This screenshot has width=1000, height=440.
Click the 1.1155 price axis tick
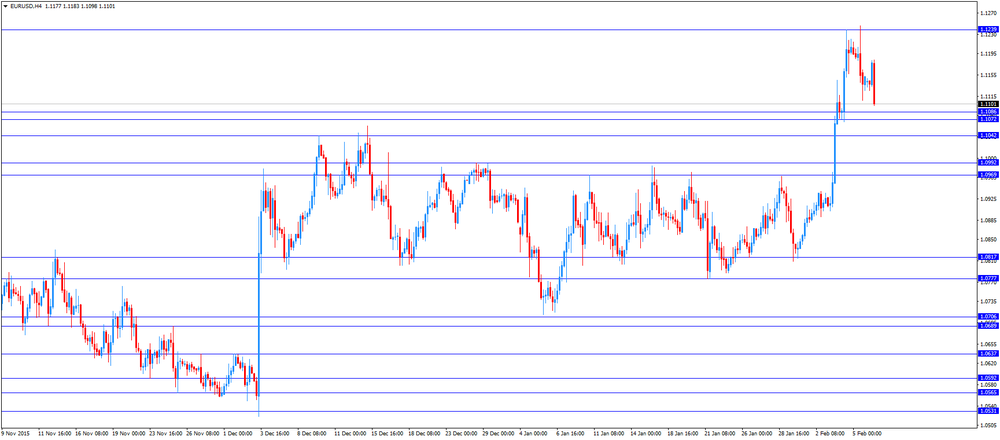(x=989, y=75)
